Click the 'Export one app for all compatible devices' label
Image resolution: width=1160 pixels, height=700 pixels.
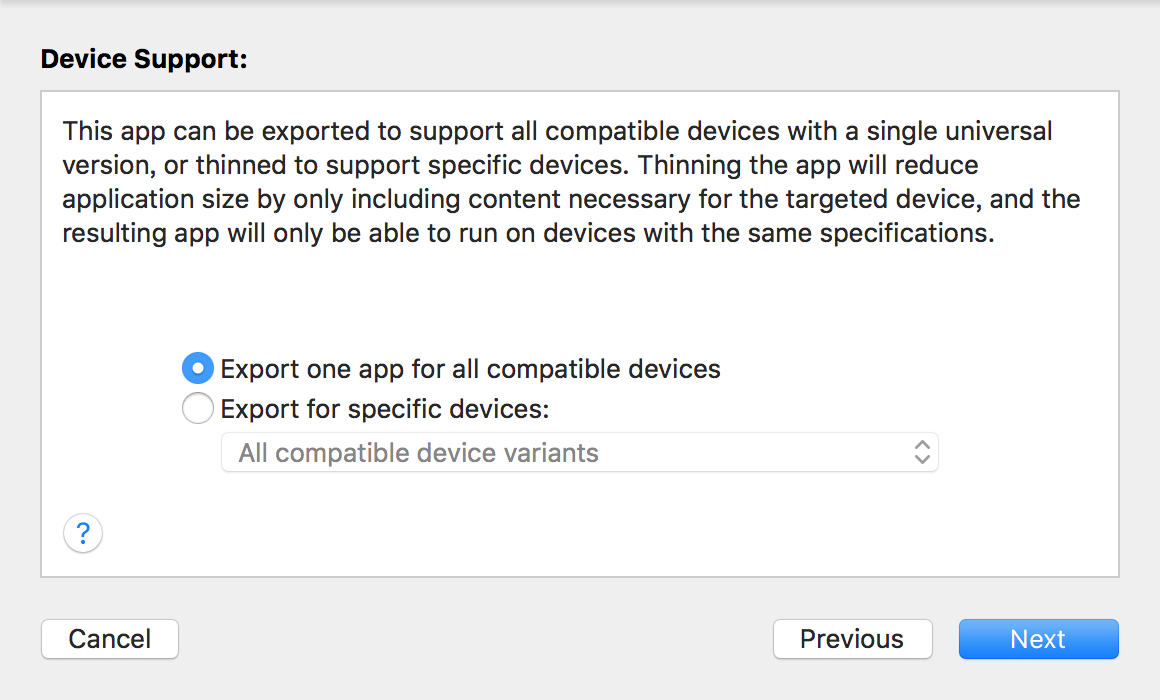tap(470, 369)
